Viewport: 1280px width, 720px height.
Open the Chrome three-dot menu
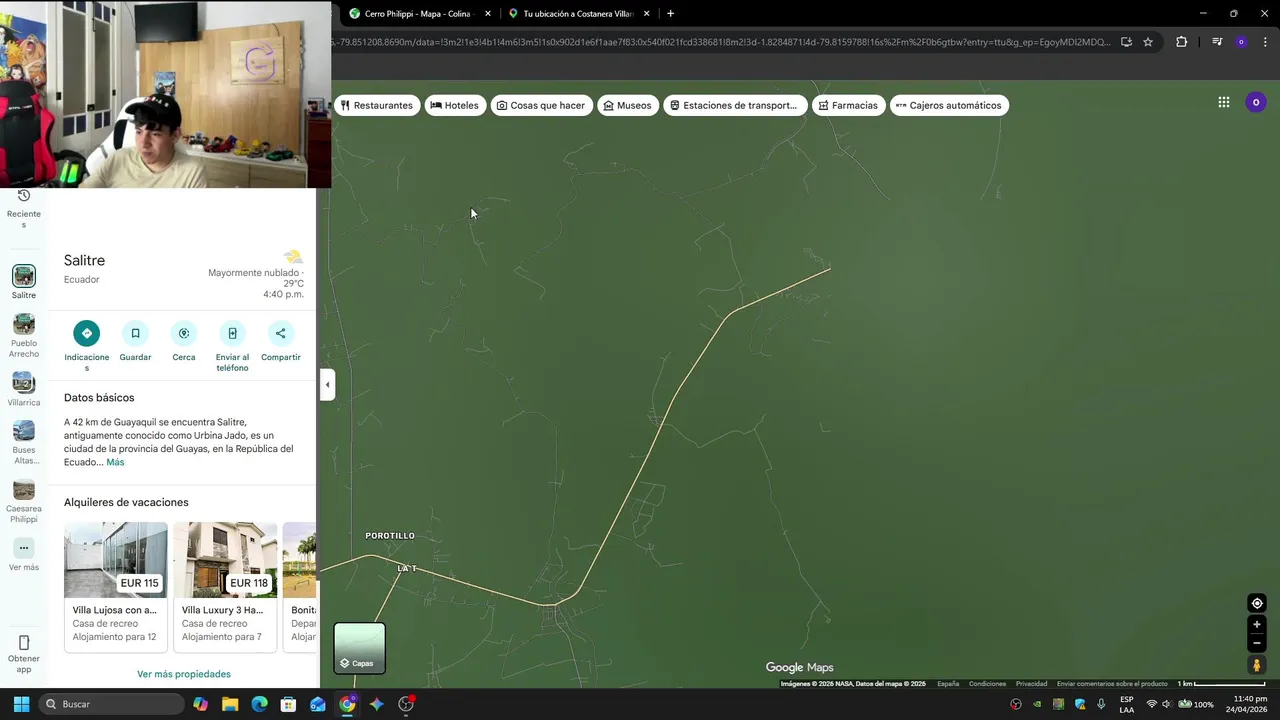point(1266,42)
